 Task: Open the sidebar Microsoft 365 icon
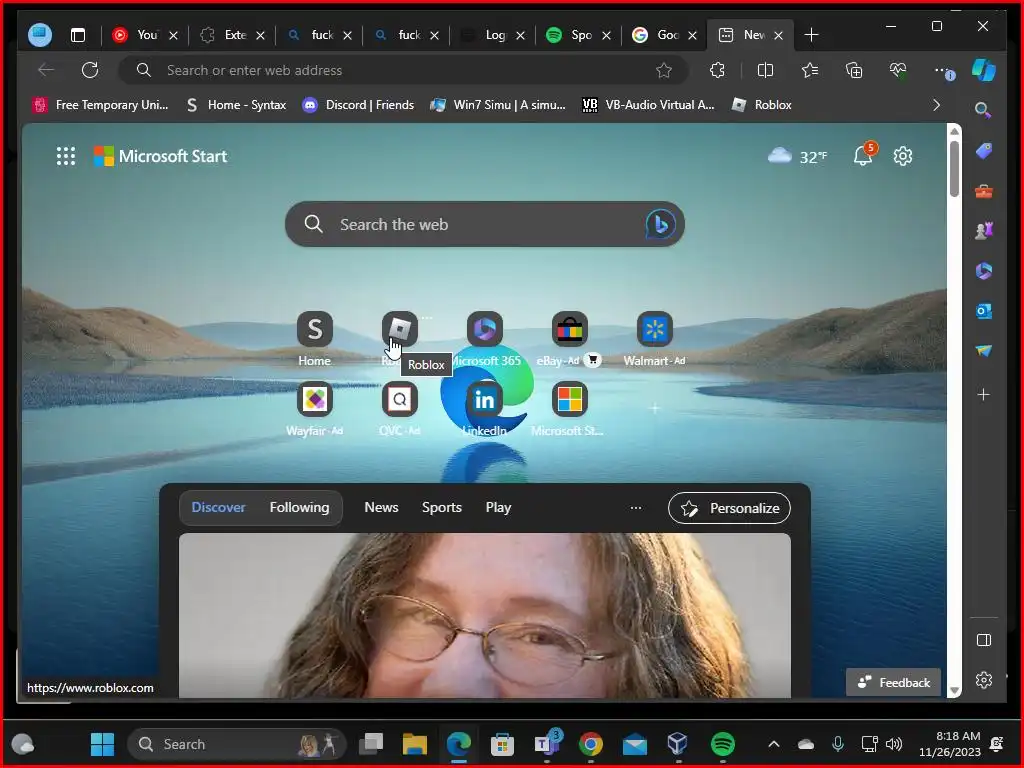point(984,270)
